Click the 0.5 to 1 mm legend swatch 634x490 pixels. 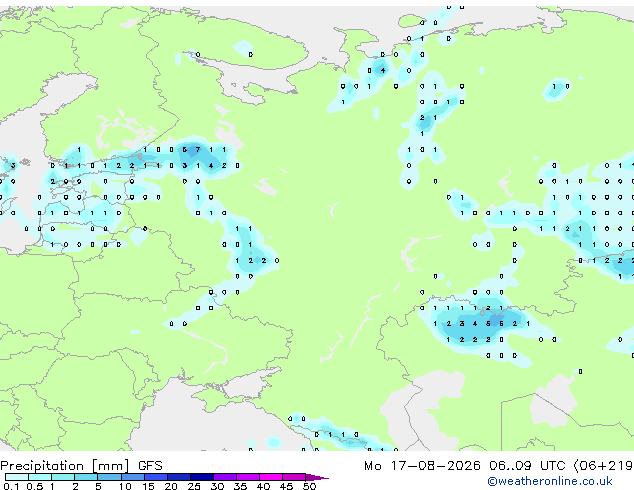click(40, 477)
